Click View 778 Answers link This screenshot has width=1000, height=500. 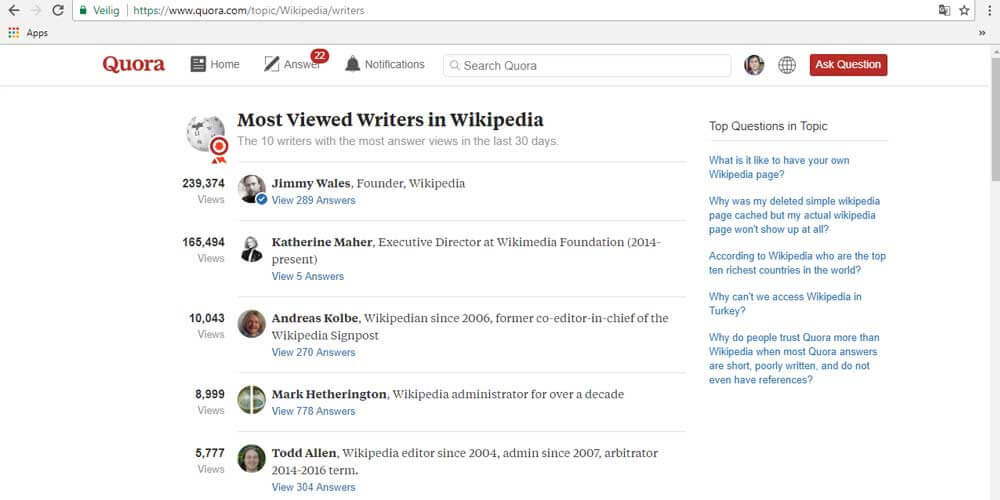[x=313, y=411]
